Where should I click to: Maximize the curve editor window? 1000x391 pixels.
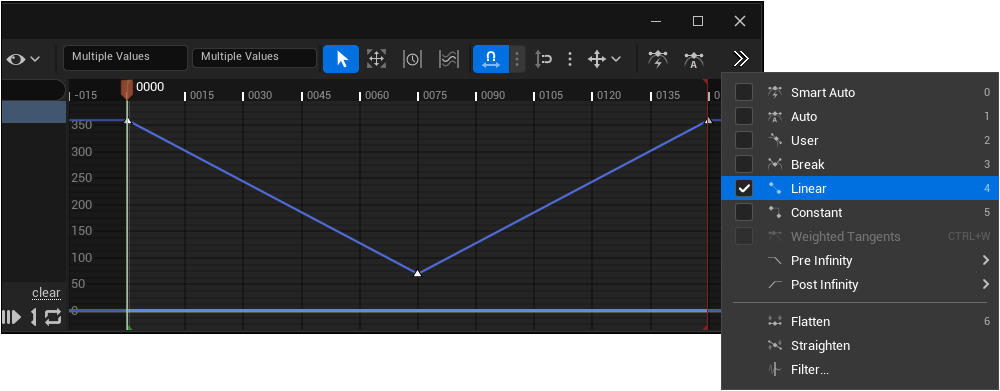(x=698, y=21)
